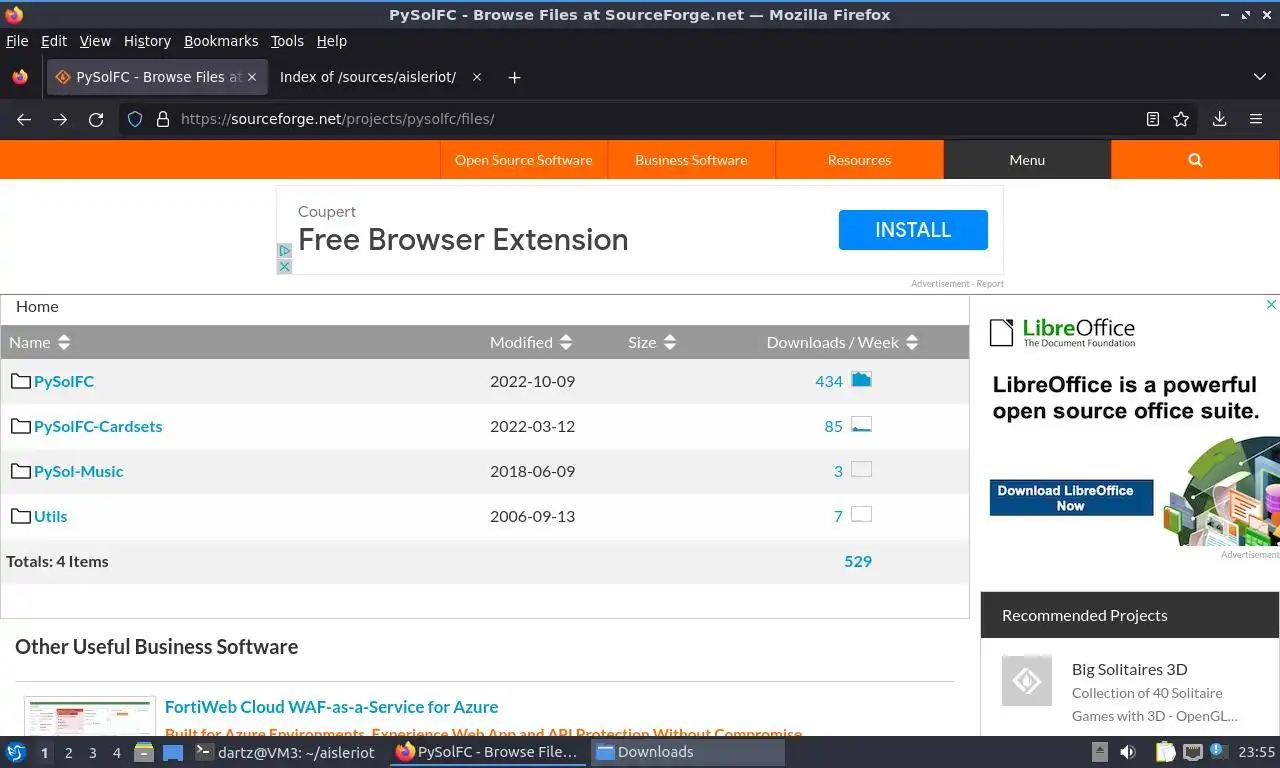Open the Tools menu

287,41
